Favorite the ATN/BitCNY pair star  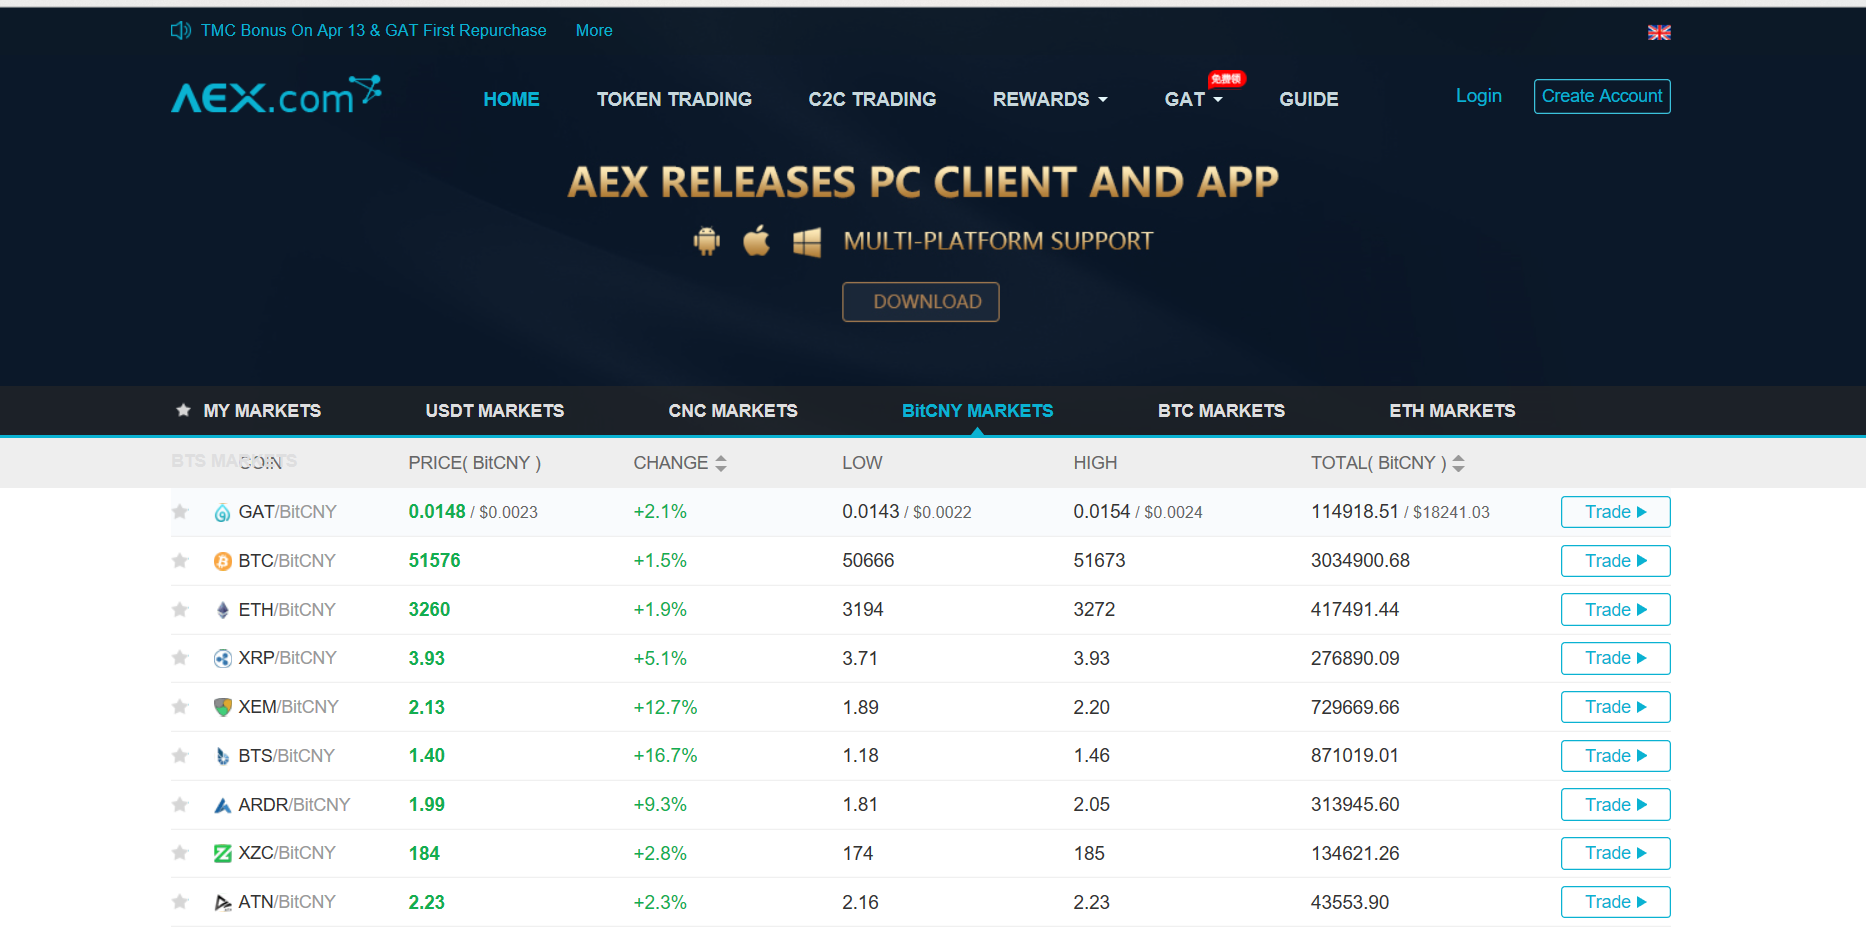(180, 902)
